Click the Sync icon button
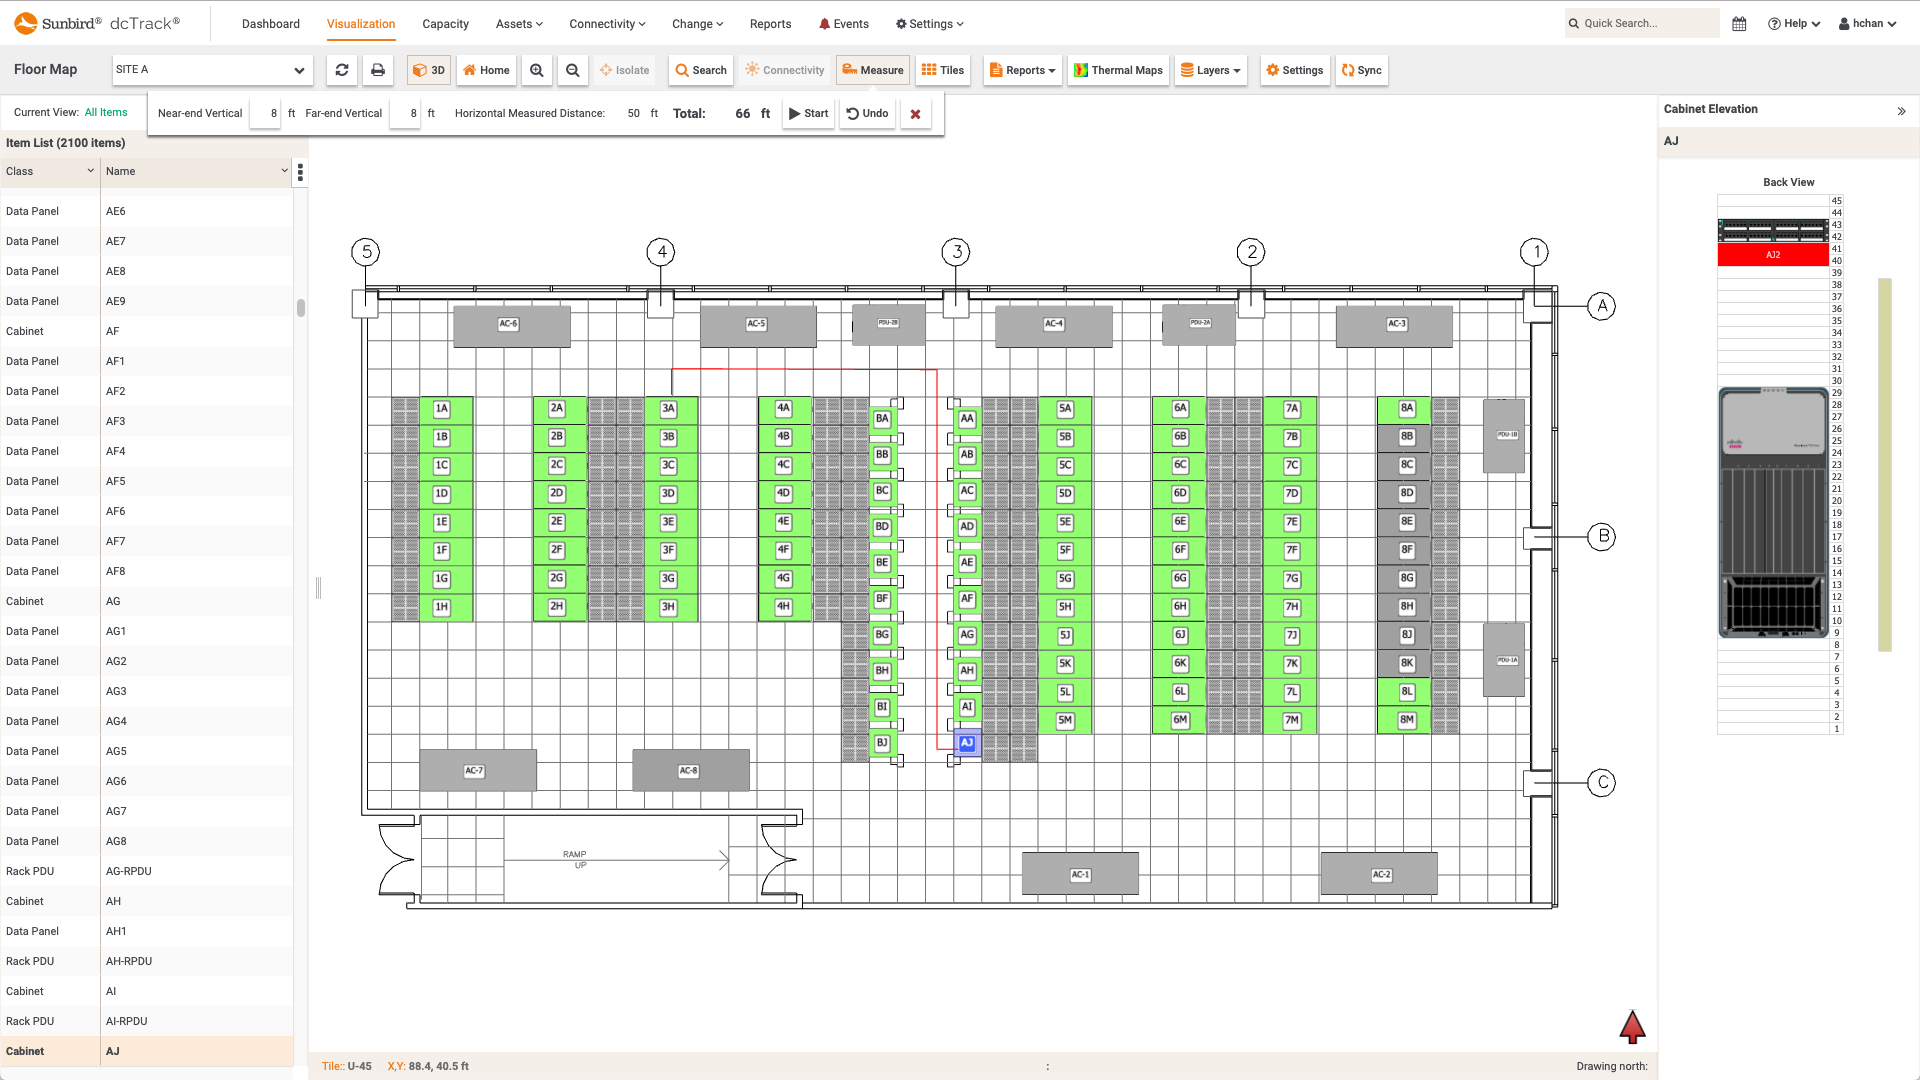The height and width of the screenshot is (1080, 1920). (1362, 70)
